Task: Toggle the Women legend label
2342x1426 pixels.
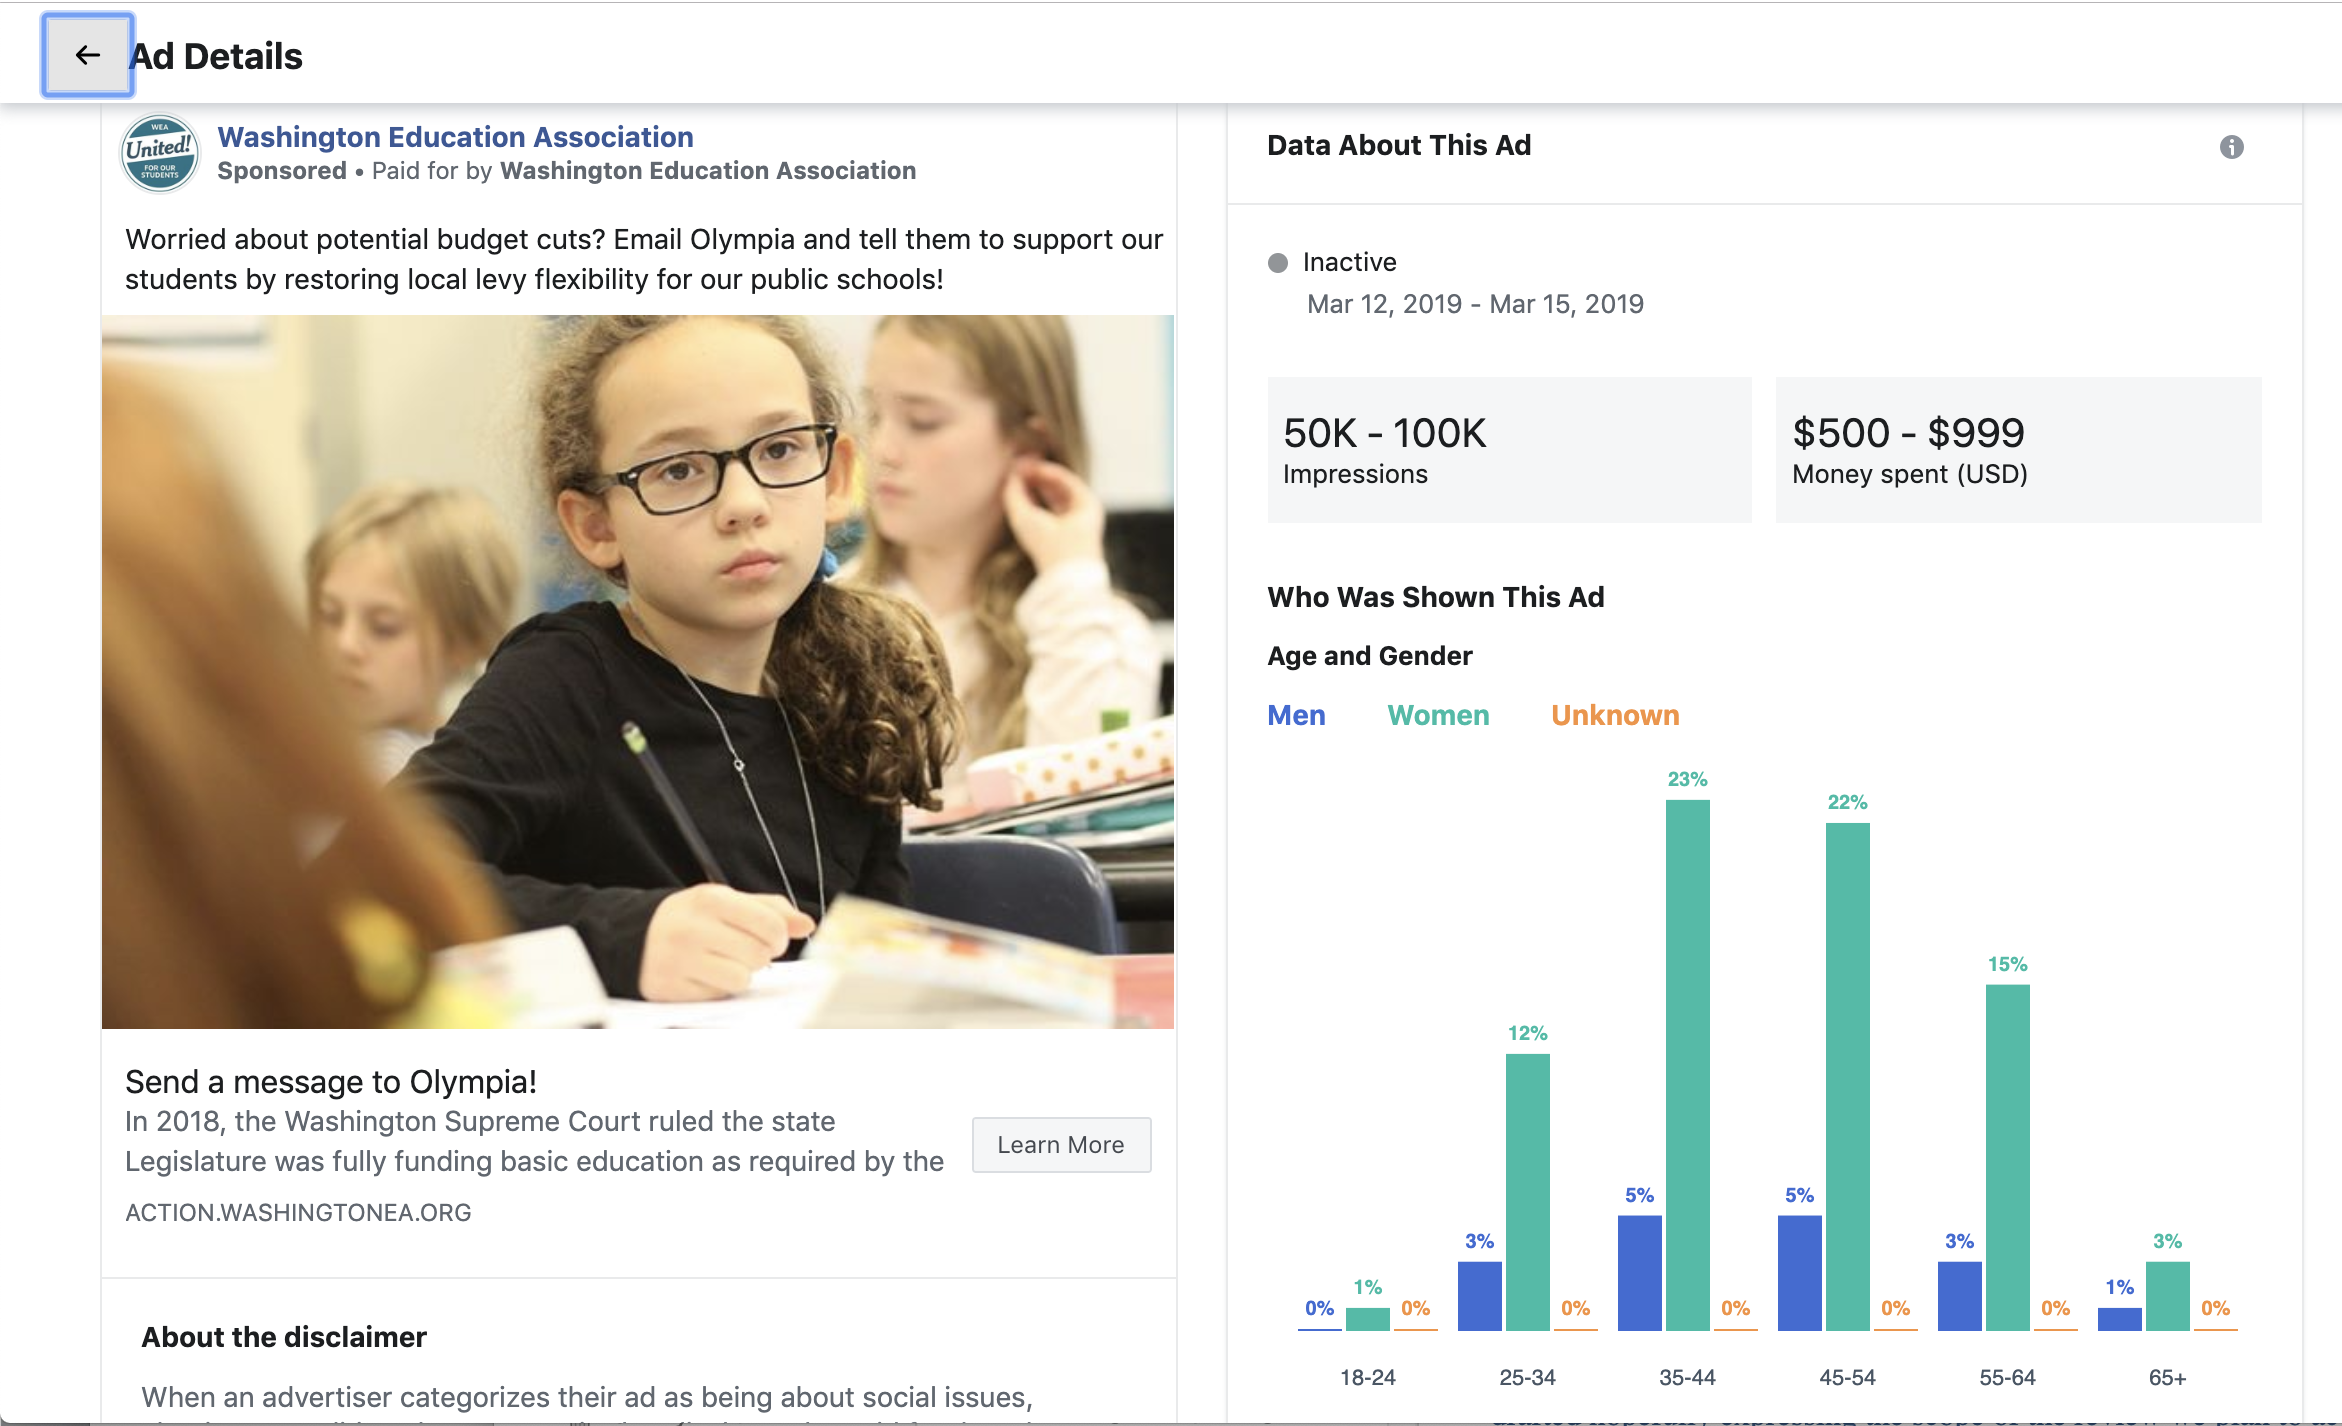Action: coord(1438,715)
